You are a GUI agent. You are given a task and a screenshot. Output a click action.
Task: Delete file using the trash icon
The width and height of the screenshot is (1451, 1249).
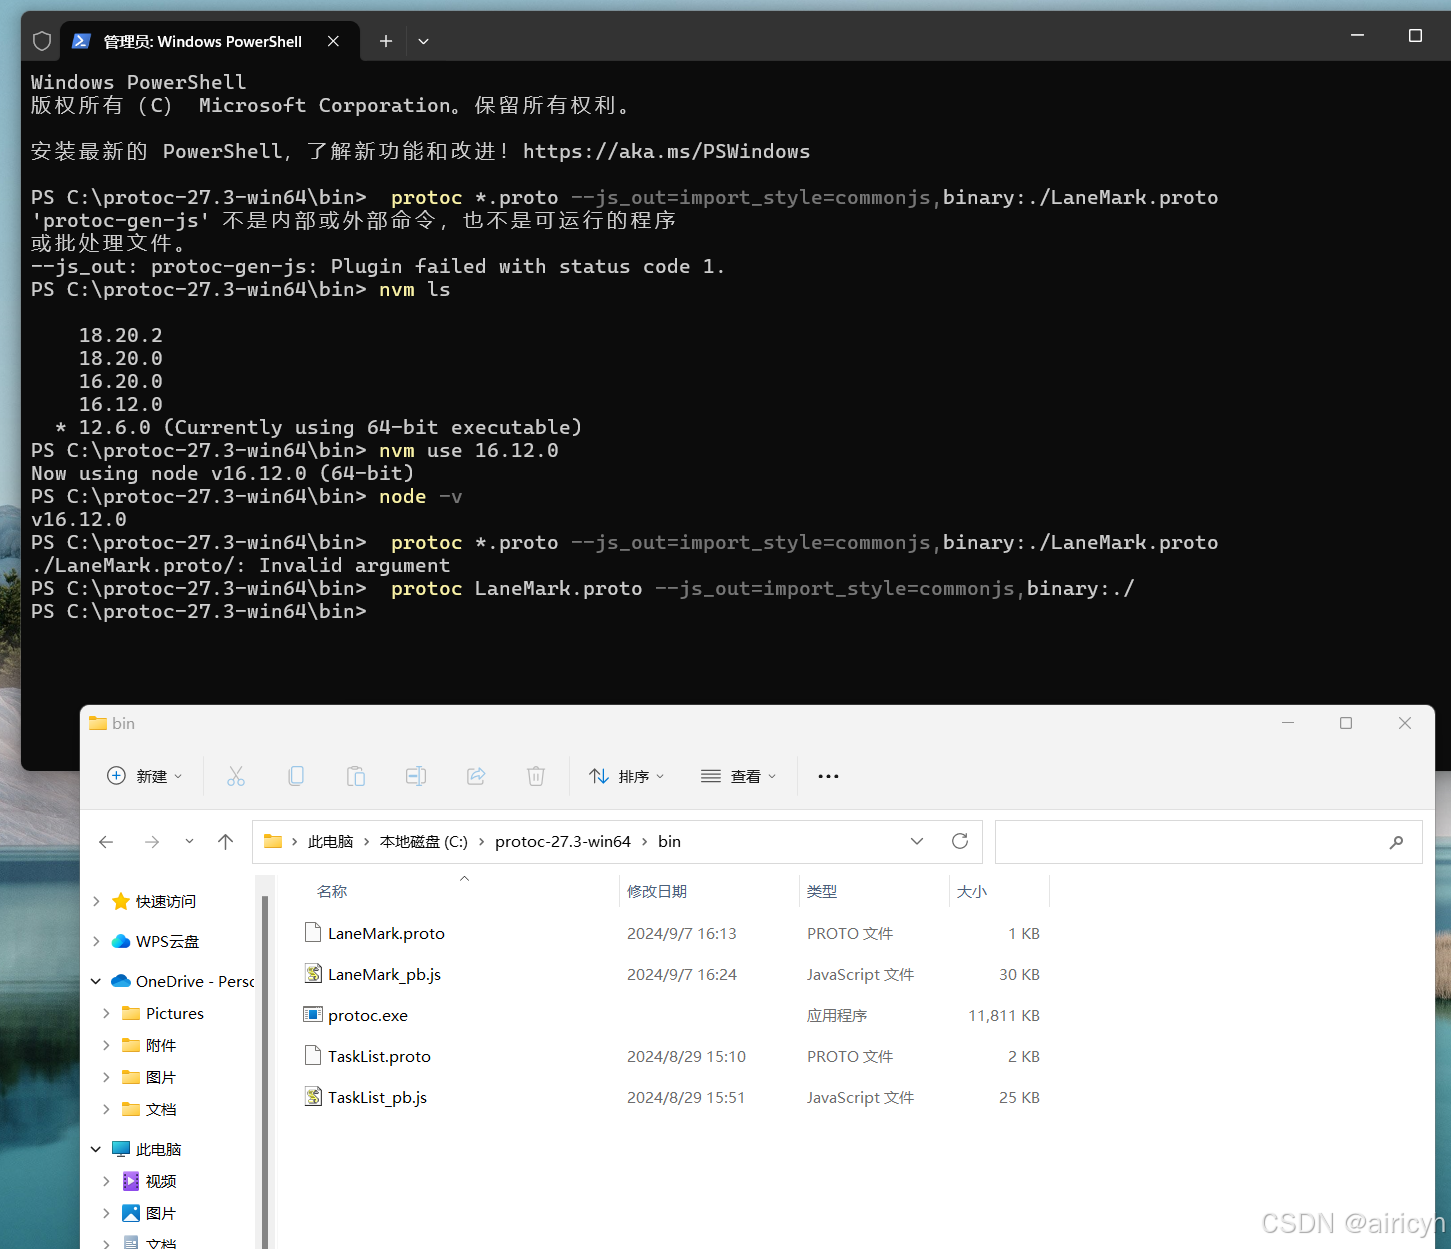pos(536,776)
